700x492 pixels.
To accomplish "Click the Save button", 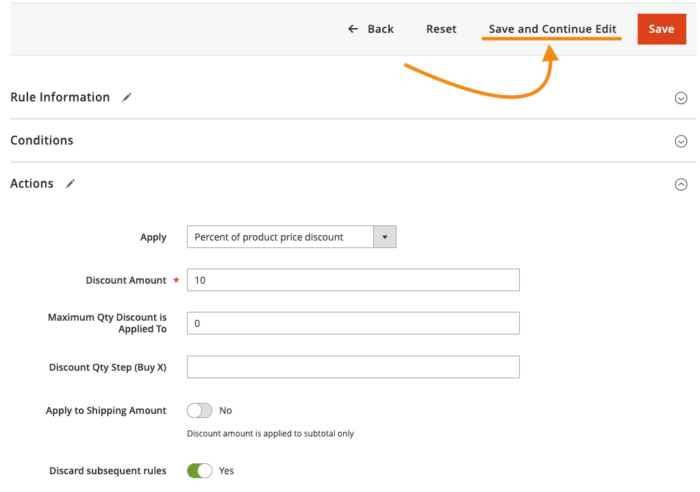I will (x=662, y=29).
